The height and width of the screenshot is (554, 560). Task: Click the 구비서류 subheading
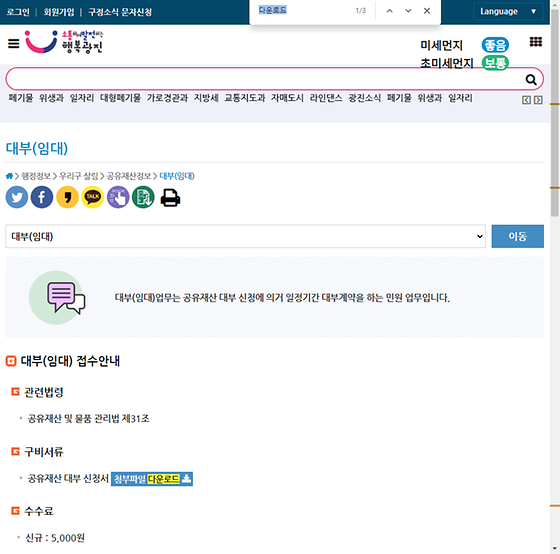coord(44,452)
